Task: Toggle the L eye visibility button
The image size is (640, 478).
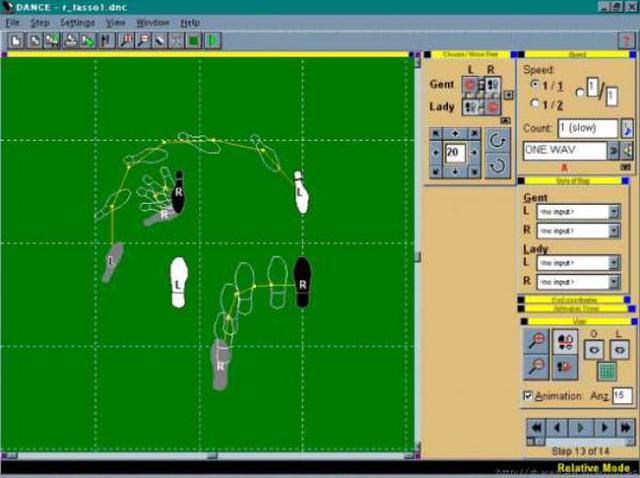Action: 620,350
